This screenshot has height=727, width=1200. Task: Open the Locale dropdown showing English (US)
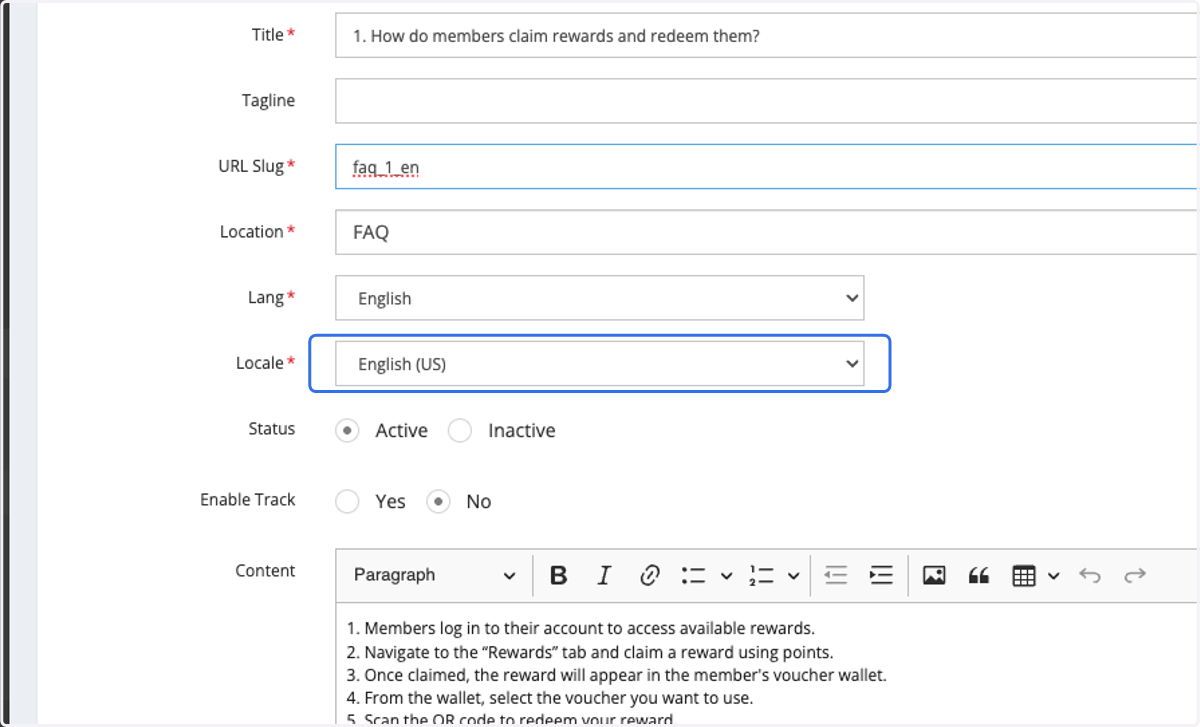pos(599,364)
